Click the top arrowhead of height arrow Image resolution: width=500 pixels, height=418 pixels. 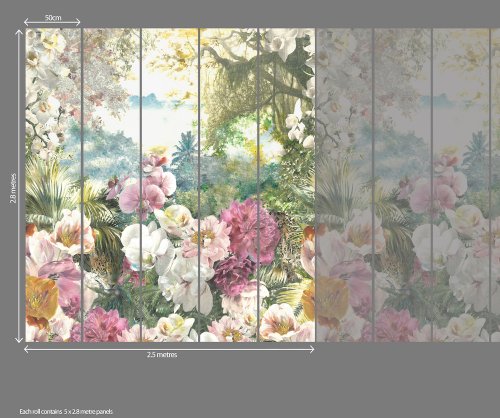tap(19, 32)
